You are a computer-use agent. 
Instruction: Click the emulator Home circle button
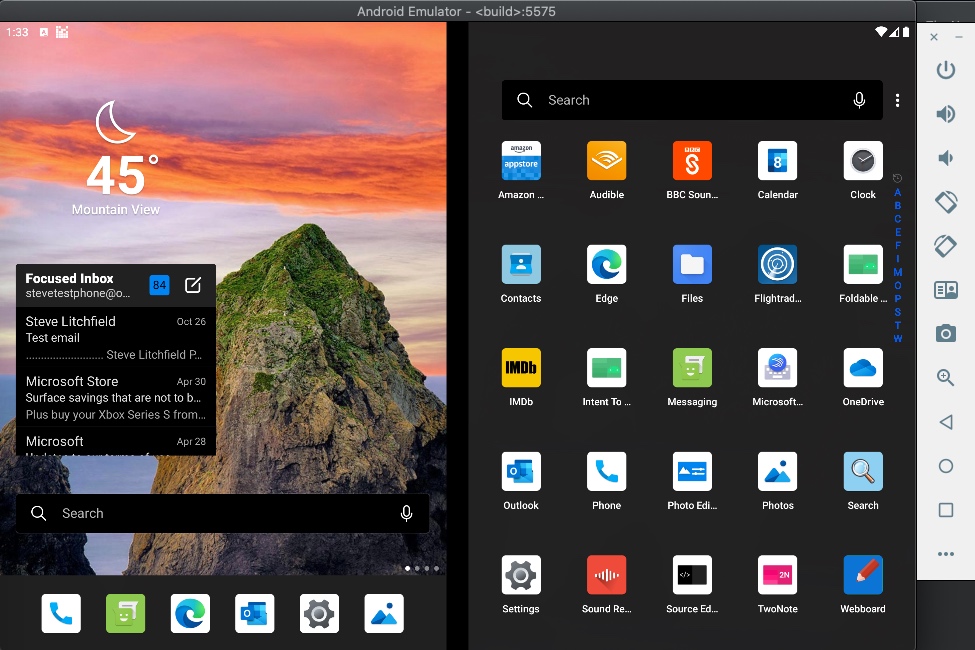946,466
